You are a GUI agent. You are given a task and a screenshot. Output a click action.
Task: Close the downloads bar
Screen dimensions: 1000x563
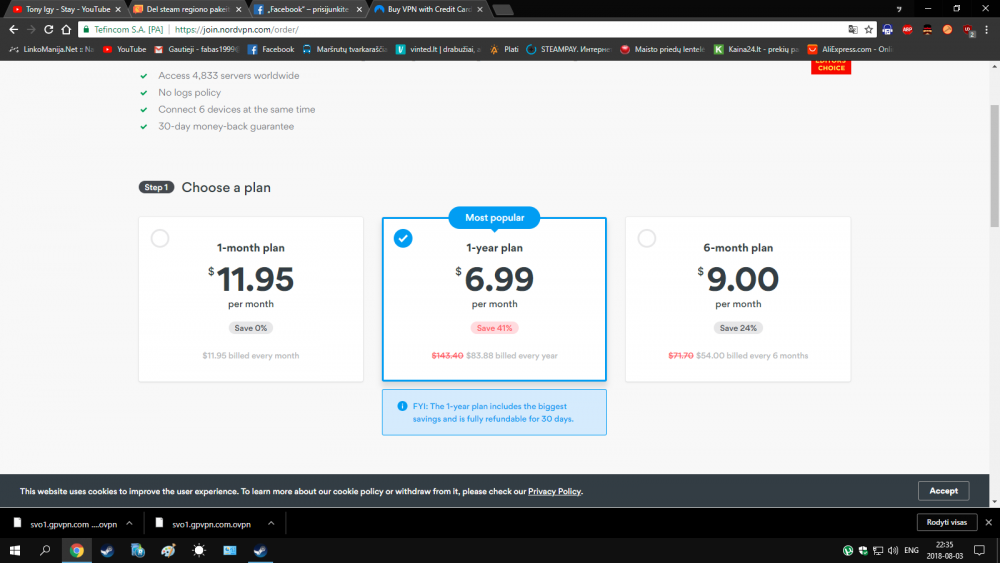(989, 522)
